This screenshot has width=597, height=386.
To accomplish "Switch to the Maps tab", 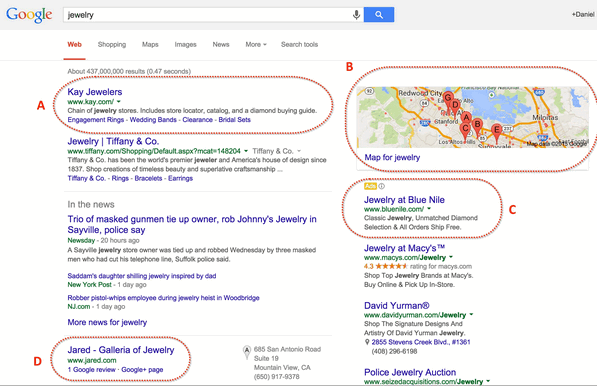I will pyautogui.click(x=150, y=45).
